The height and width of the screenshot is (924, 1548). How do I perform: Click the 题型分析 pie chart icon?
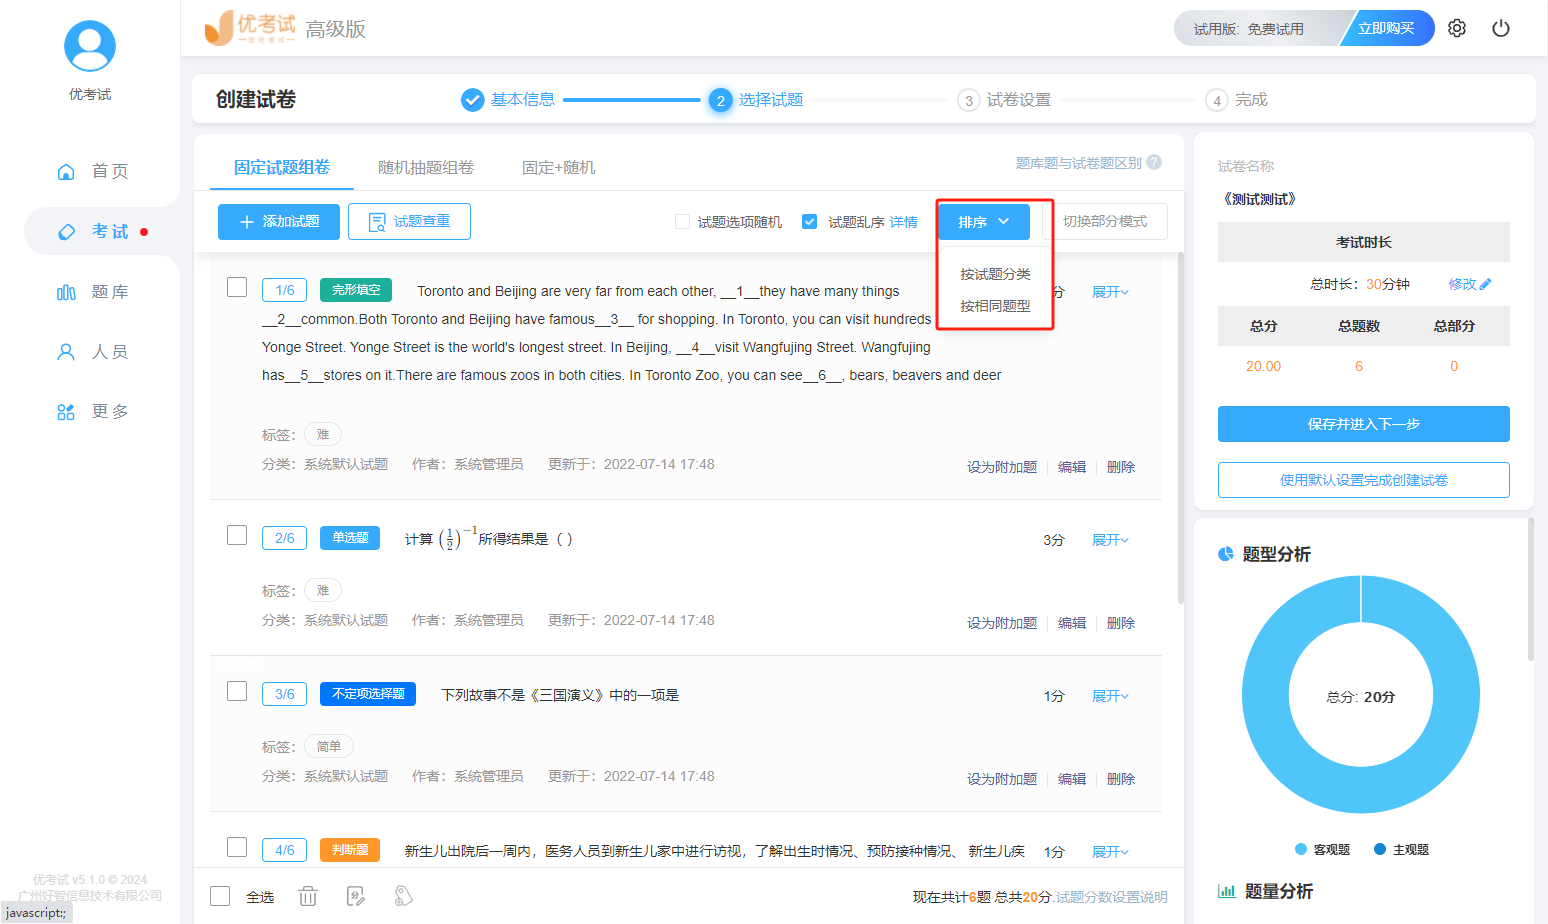tap(1226, 554)
